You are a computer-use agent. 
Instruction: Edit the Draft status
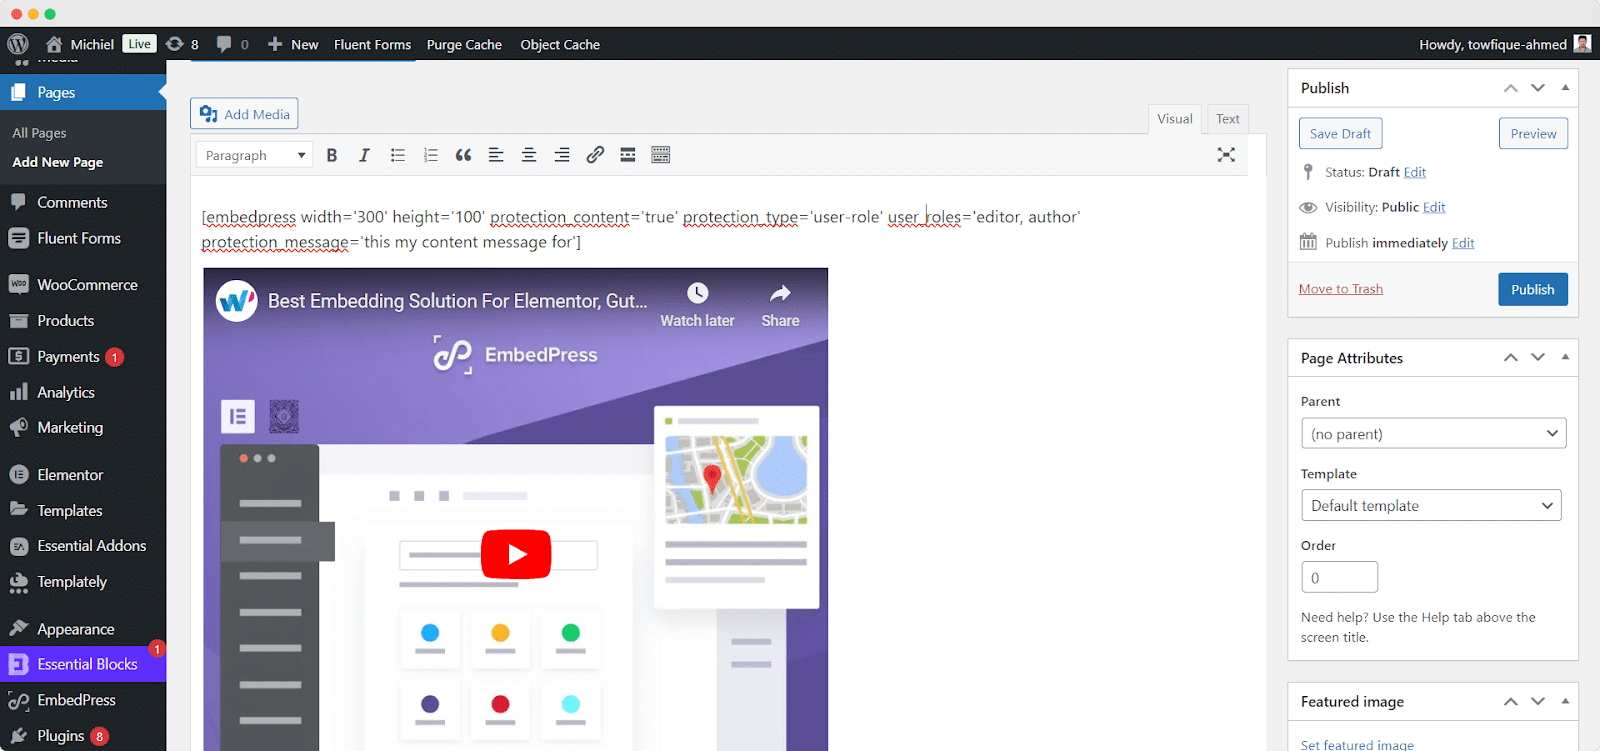pos(1414,172)
